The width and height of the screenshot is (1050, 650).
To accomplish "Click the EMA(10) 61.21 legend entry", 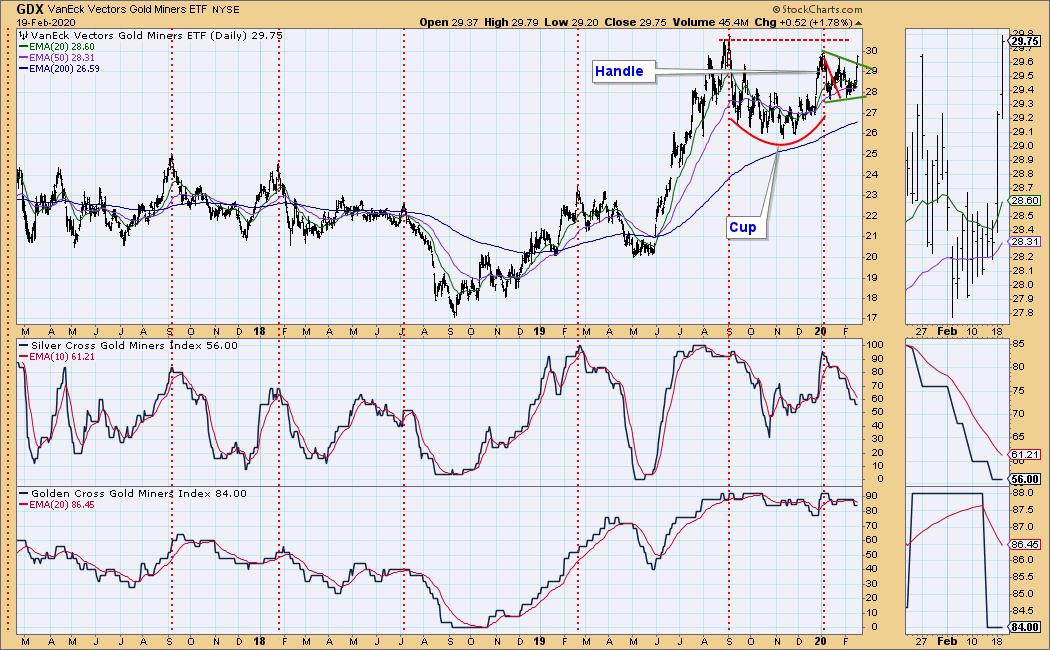I will pos(58,357).
